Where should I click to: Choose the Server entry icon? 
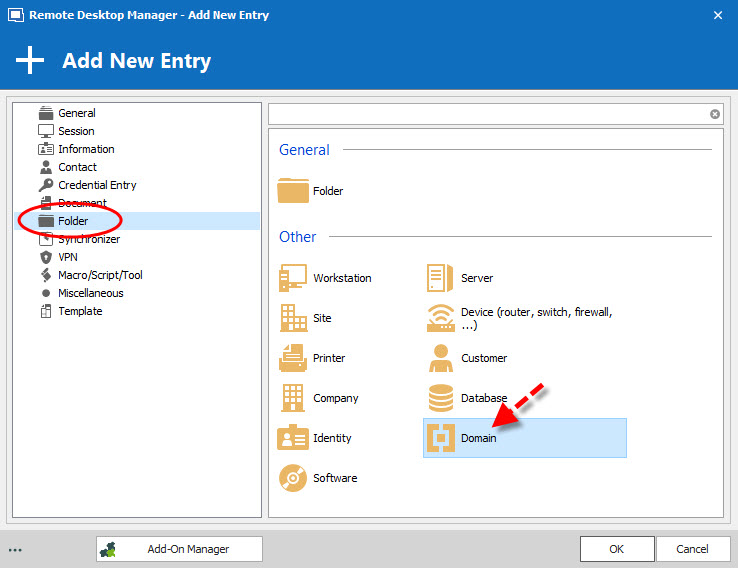(x=441, y=278)
